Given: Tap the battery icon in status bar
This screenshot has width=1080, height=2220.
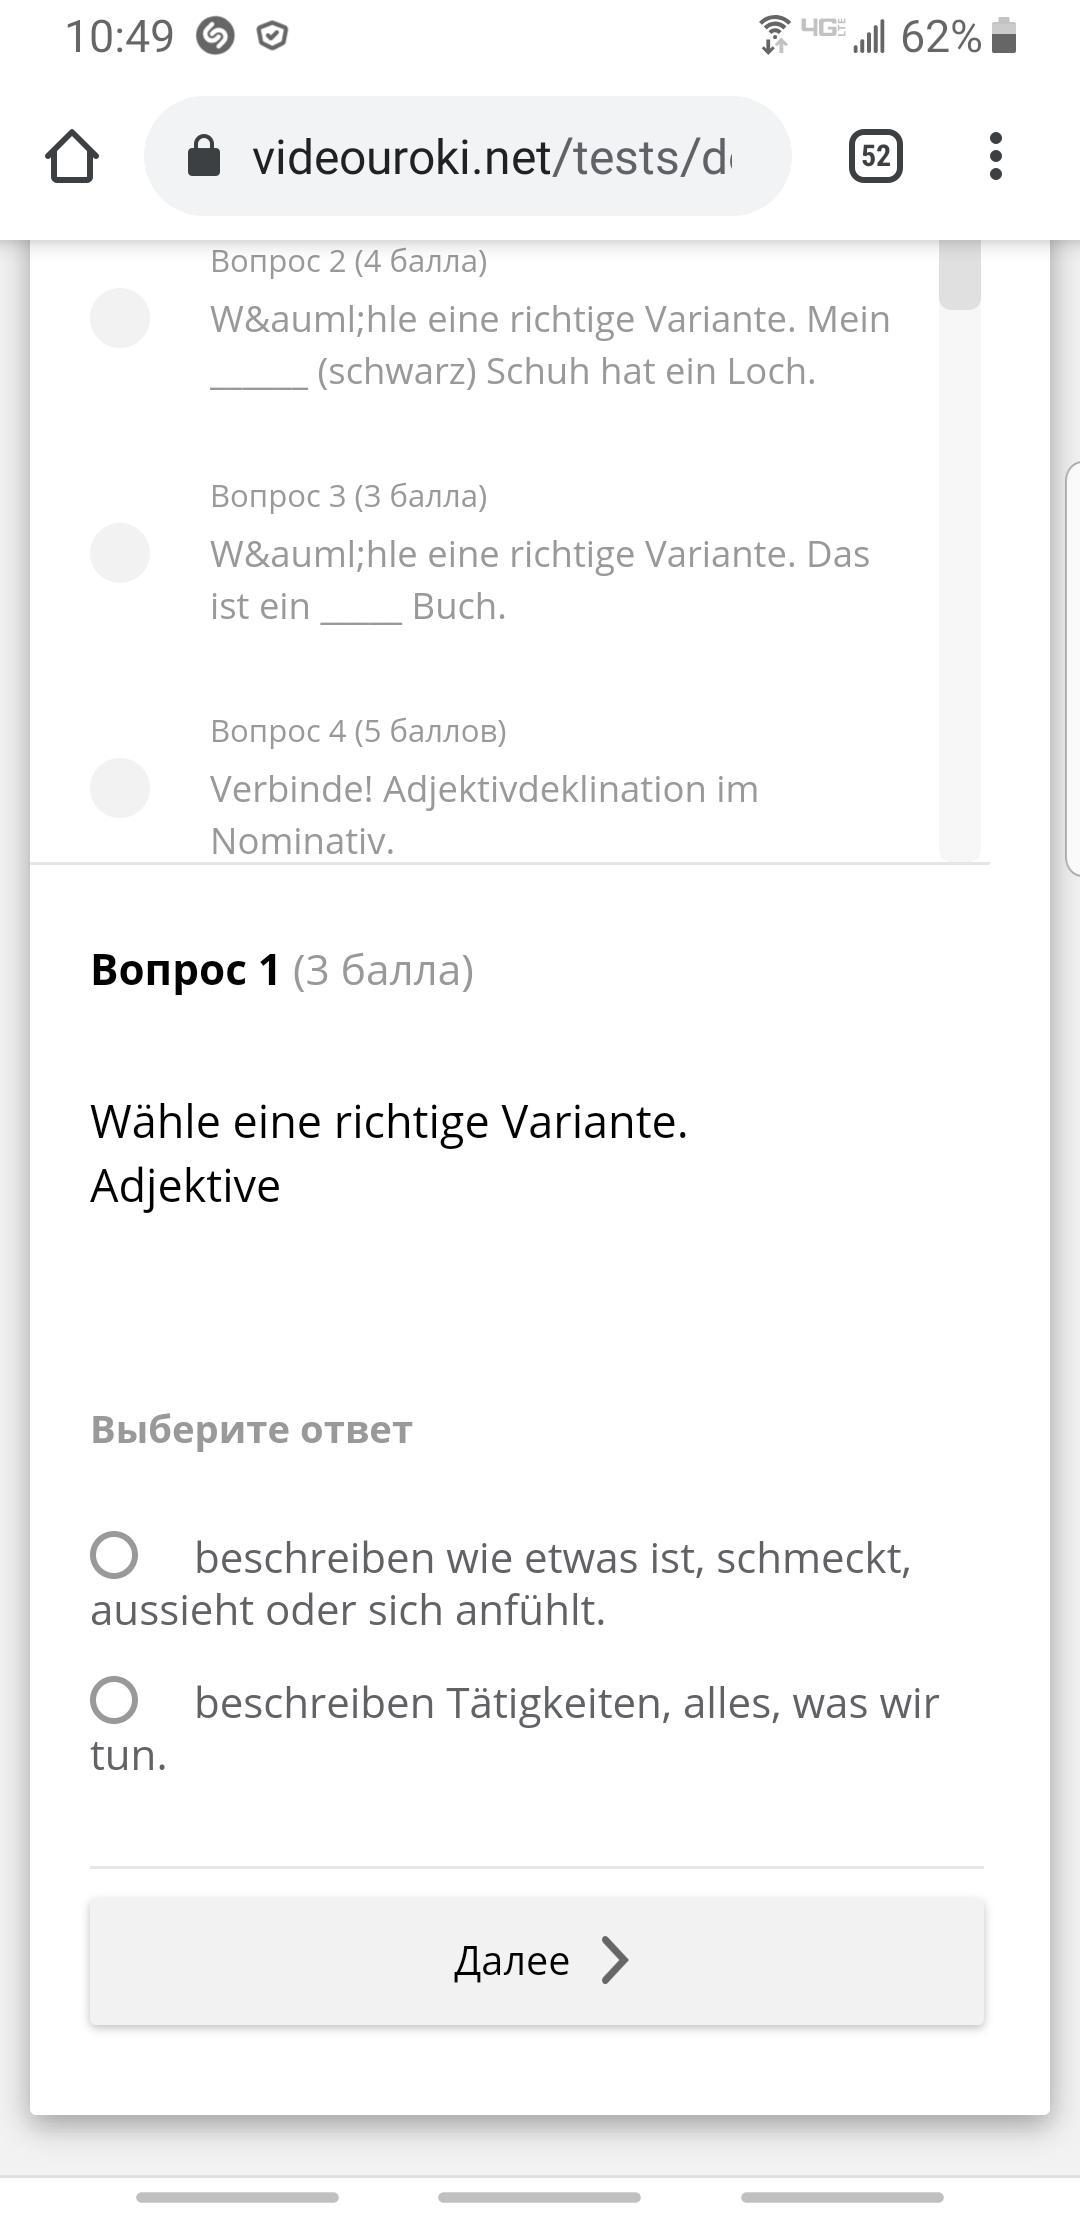Looking at the screenshot, I should tap(1004, 37).
